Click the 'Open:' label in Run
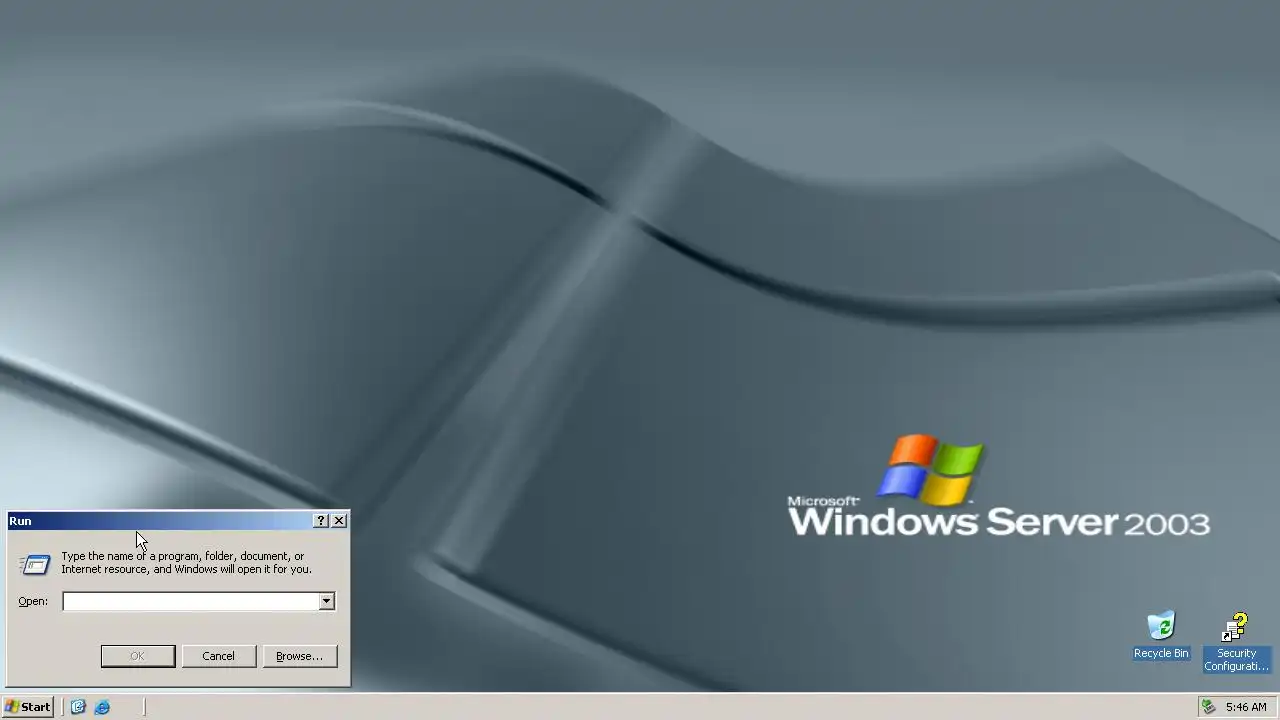This screenshot has width=1280, height=720. tap(33, 601)
